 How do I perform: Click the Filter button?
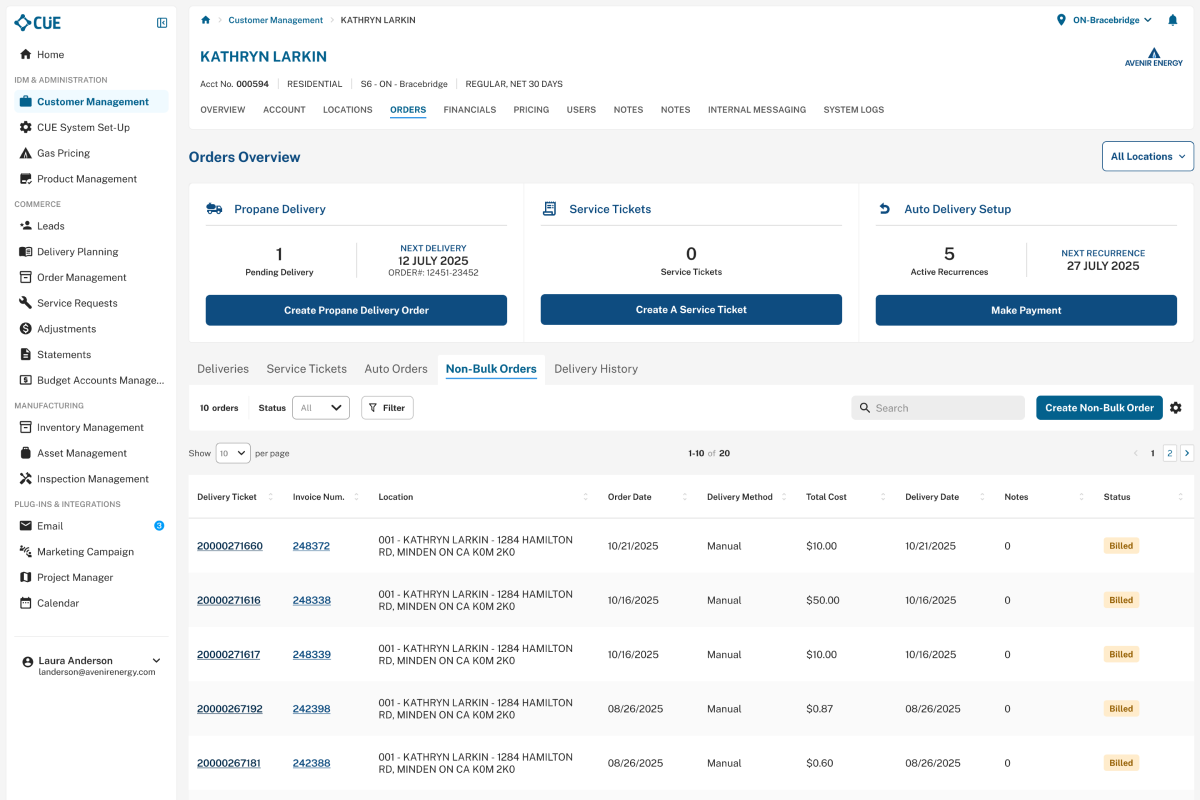coord(387,408)
